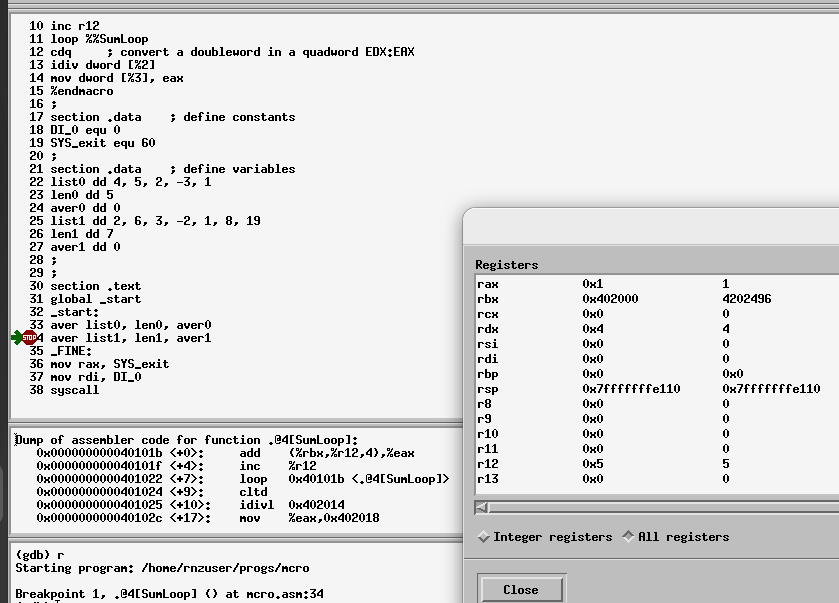This screenshot has width=839, height=603.
Task: Select the All registers radio button
Action: pyautogui.click(x=628, y=537)
